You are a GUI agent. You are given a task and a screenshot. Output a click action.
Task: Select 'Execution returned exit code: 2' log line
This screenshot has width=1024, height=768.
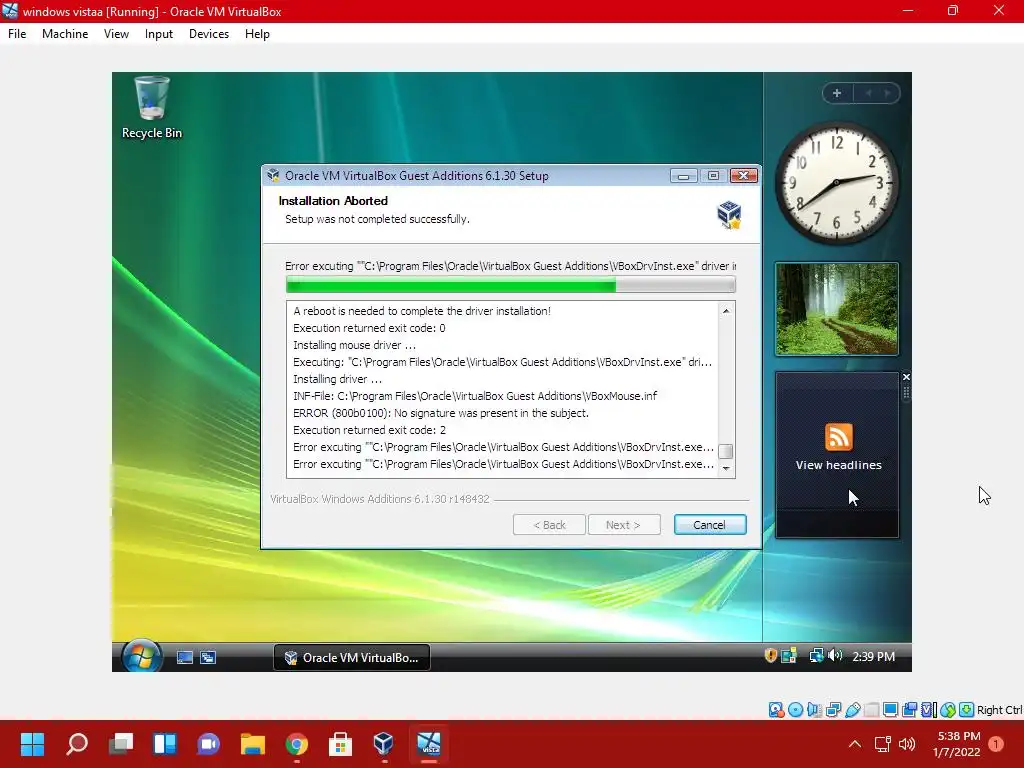pos(370,430)
